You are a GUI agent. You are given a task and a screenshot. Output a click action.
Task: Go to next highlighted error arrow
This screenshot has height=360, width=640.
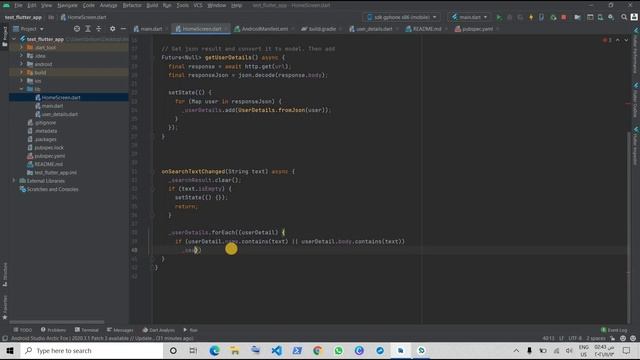(x=626, y=40)
